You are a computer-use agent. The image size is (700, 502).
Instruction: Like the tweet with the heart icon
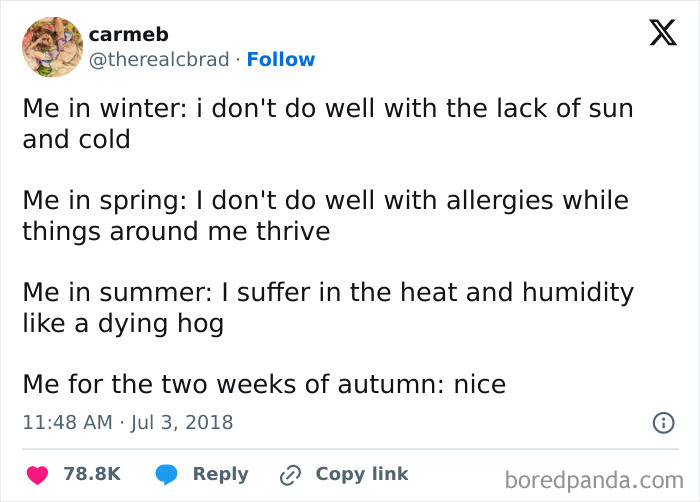[37, 474]
